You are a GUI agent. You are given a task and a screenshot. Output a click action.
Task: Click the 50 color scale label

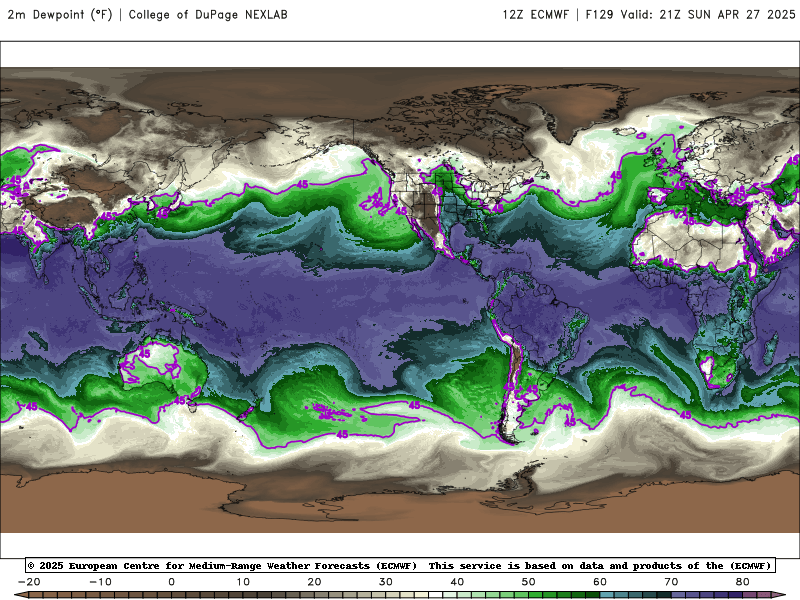529,582
